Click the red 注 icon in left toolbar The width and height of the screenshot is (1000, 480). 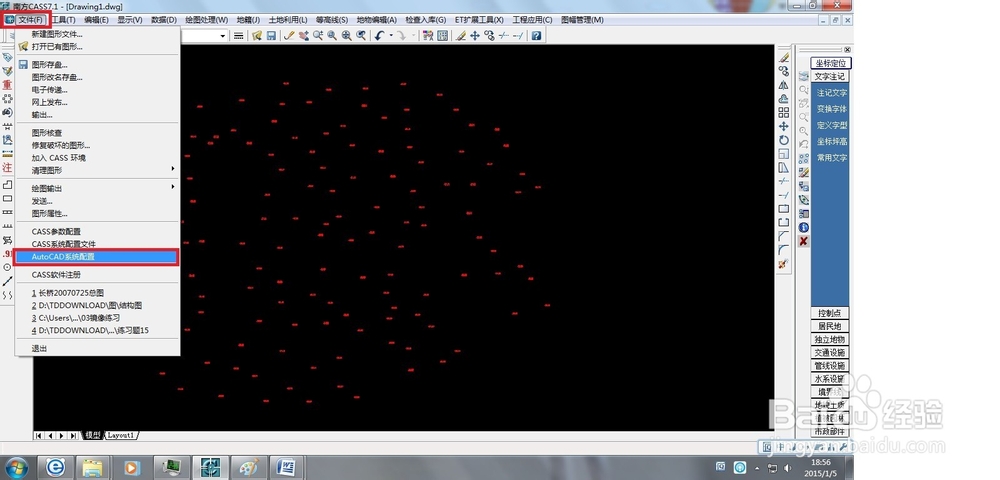(x=7, y=168)
